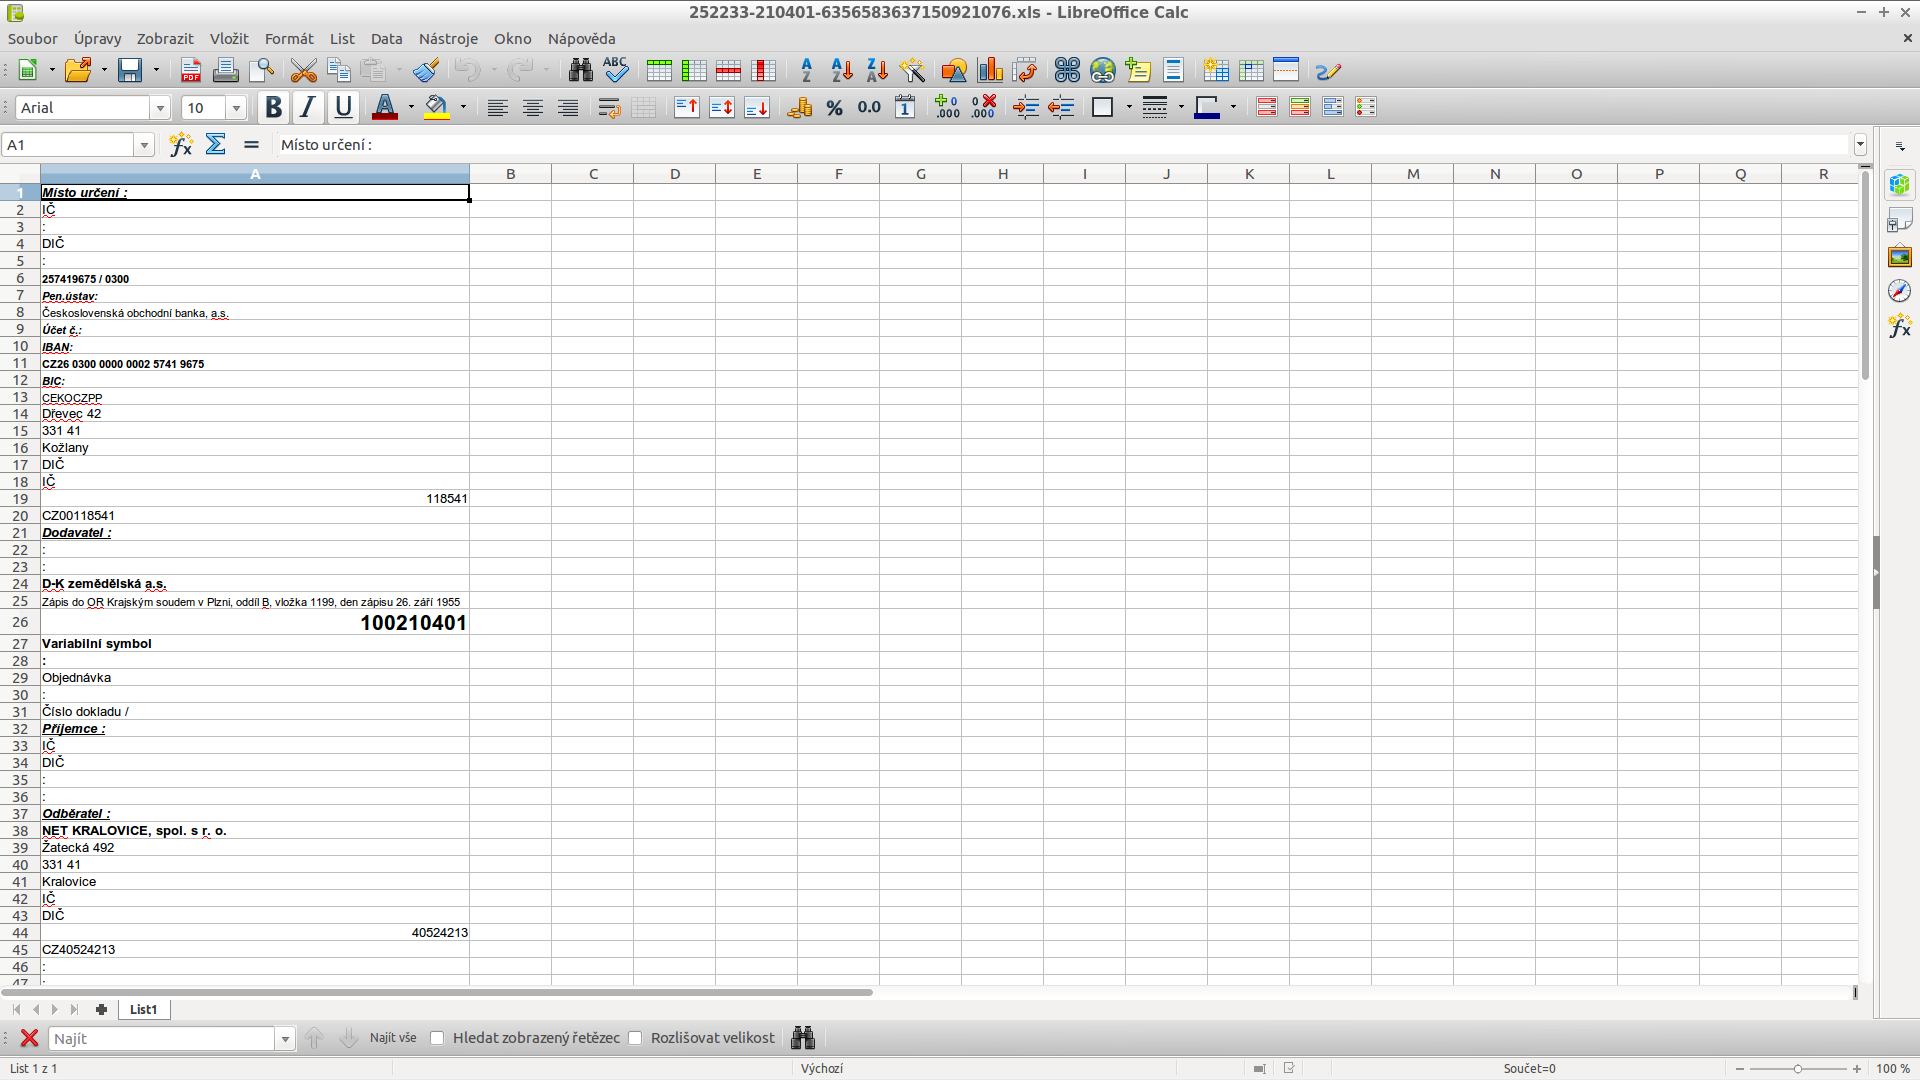Open the Formát menu
1920x1080 pixels.
click(x=289, y=39)
